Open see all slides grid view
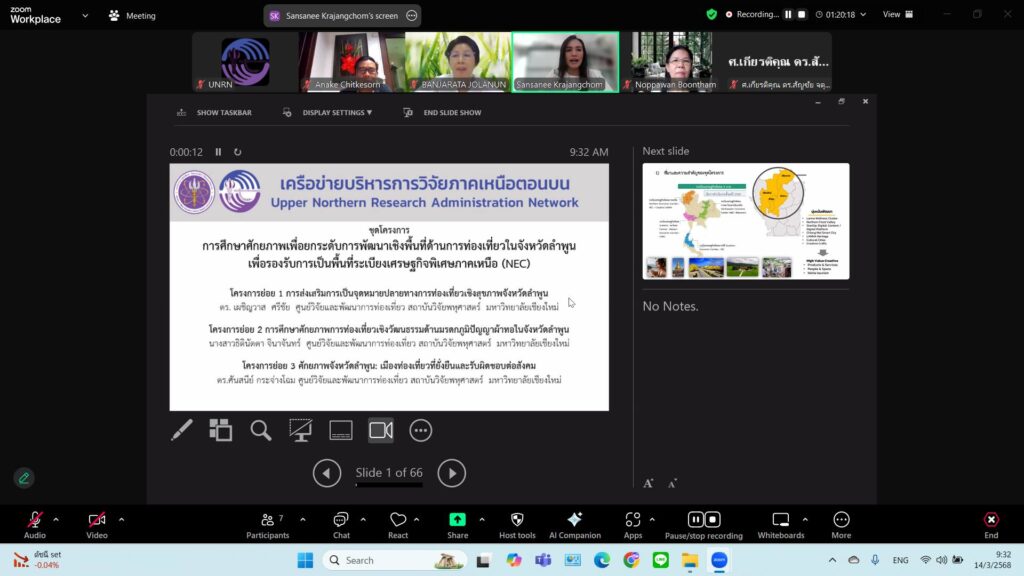 pos(220,430)
